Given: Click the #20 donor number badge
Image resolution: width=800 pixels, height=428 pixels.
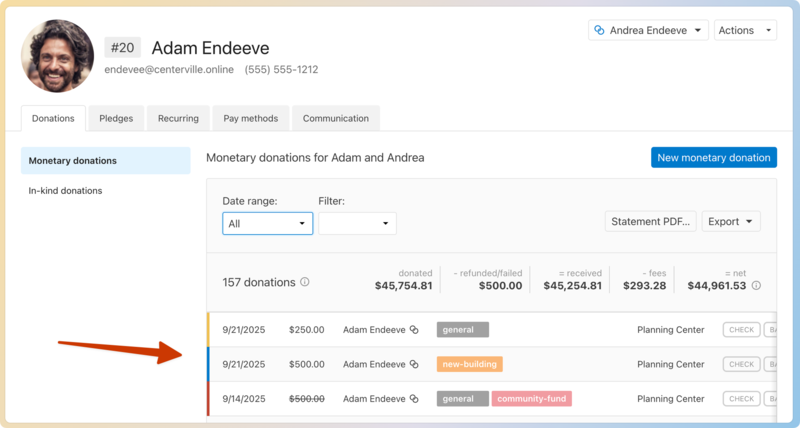Looking at the screenshot, I should [123, 48].
